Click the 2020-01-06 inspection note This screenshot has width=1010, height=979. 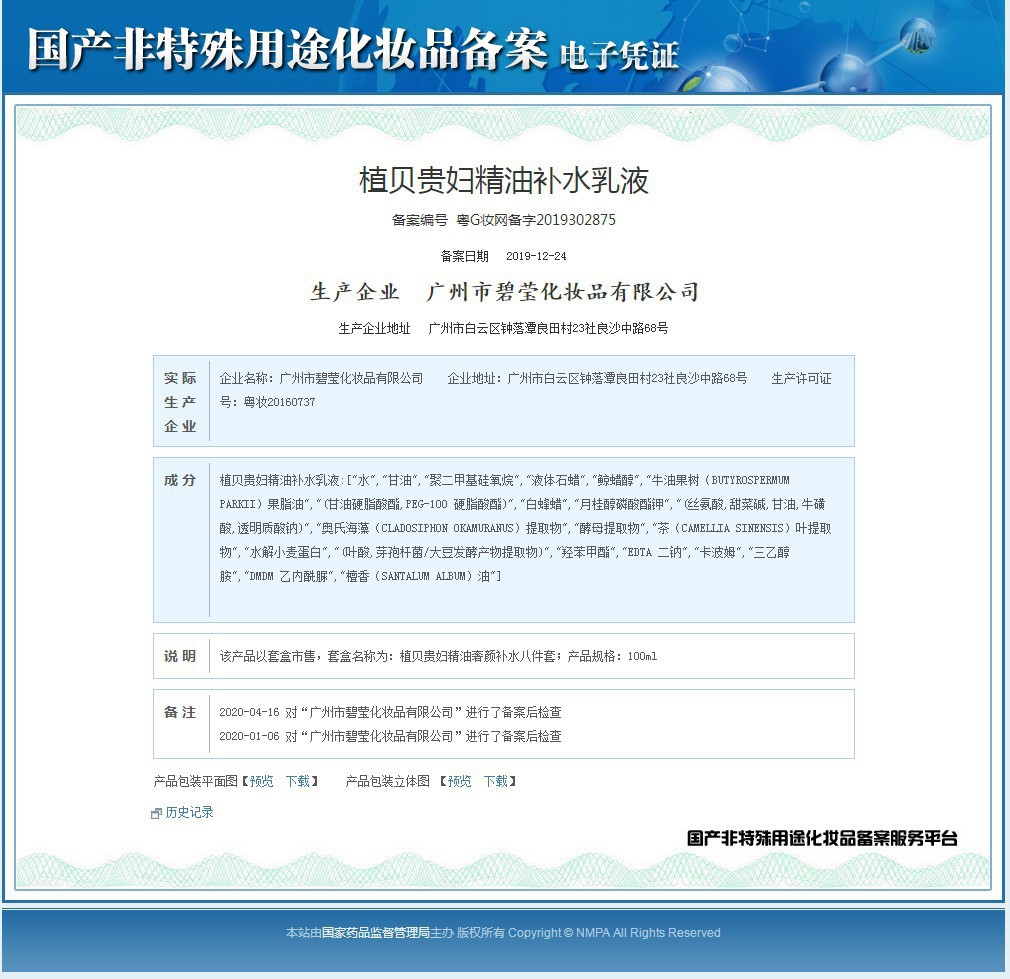(390, 736)
